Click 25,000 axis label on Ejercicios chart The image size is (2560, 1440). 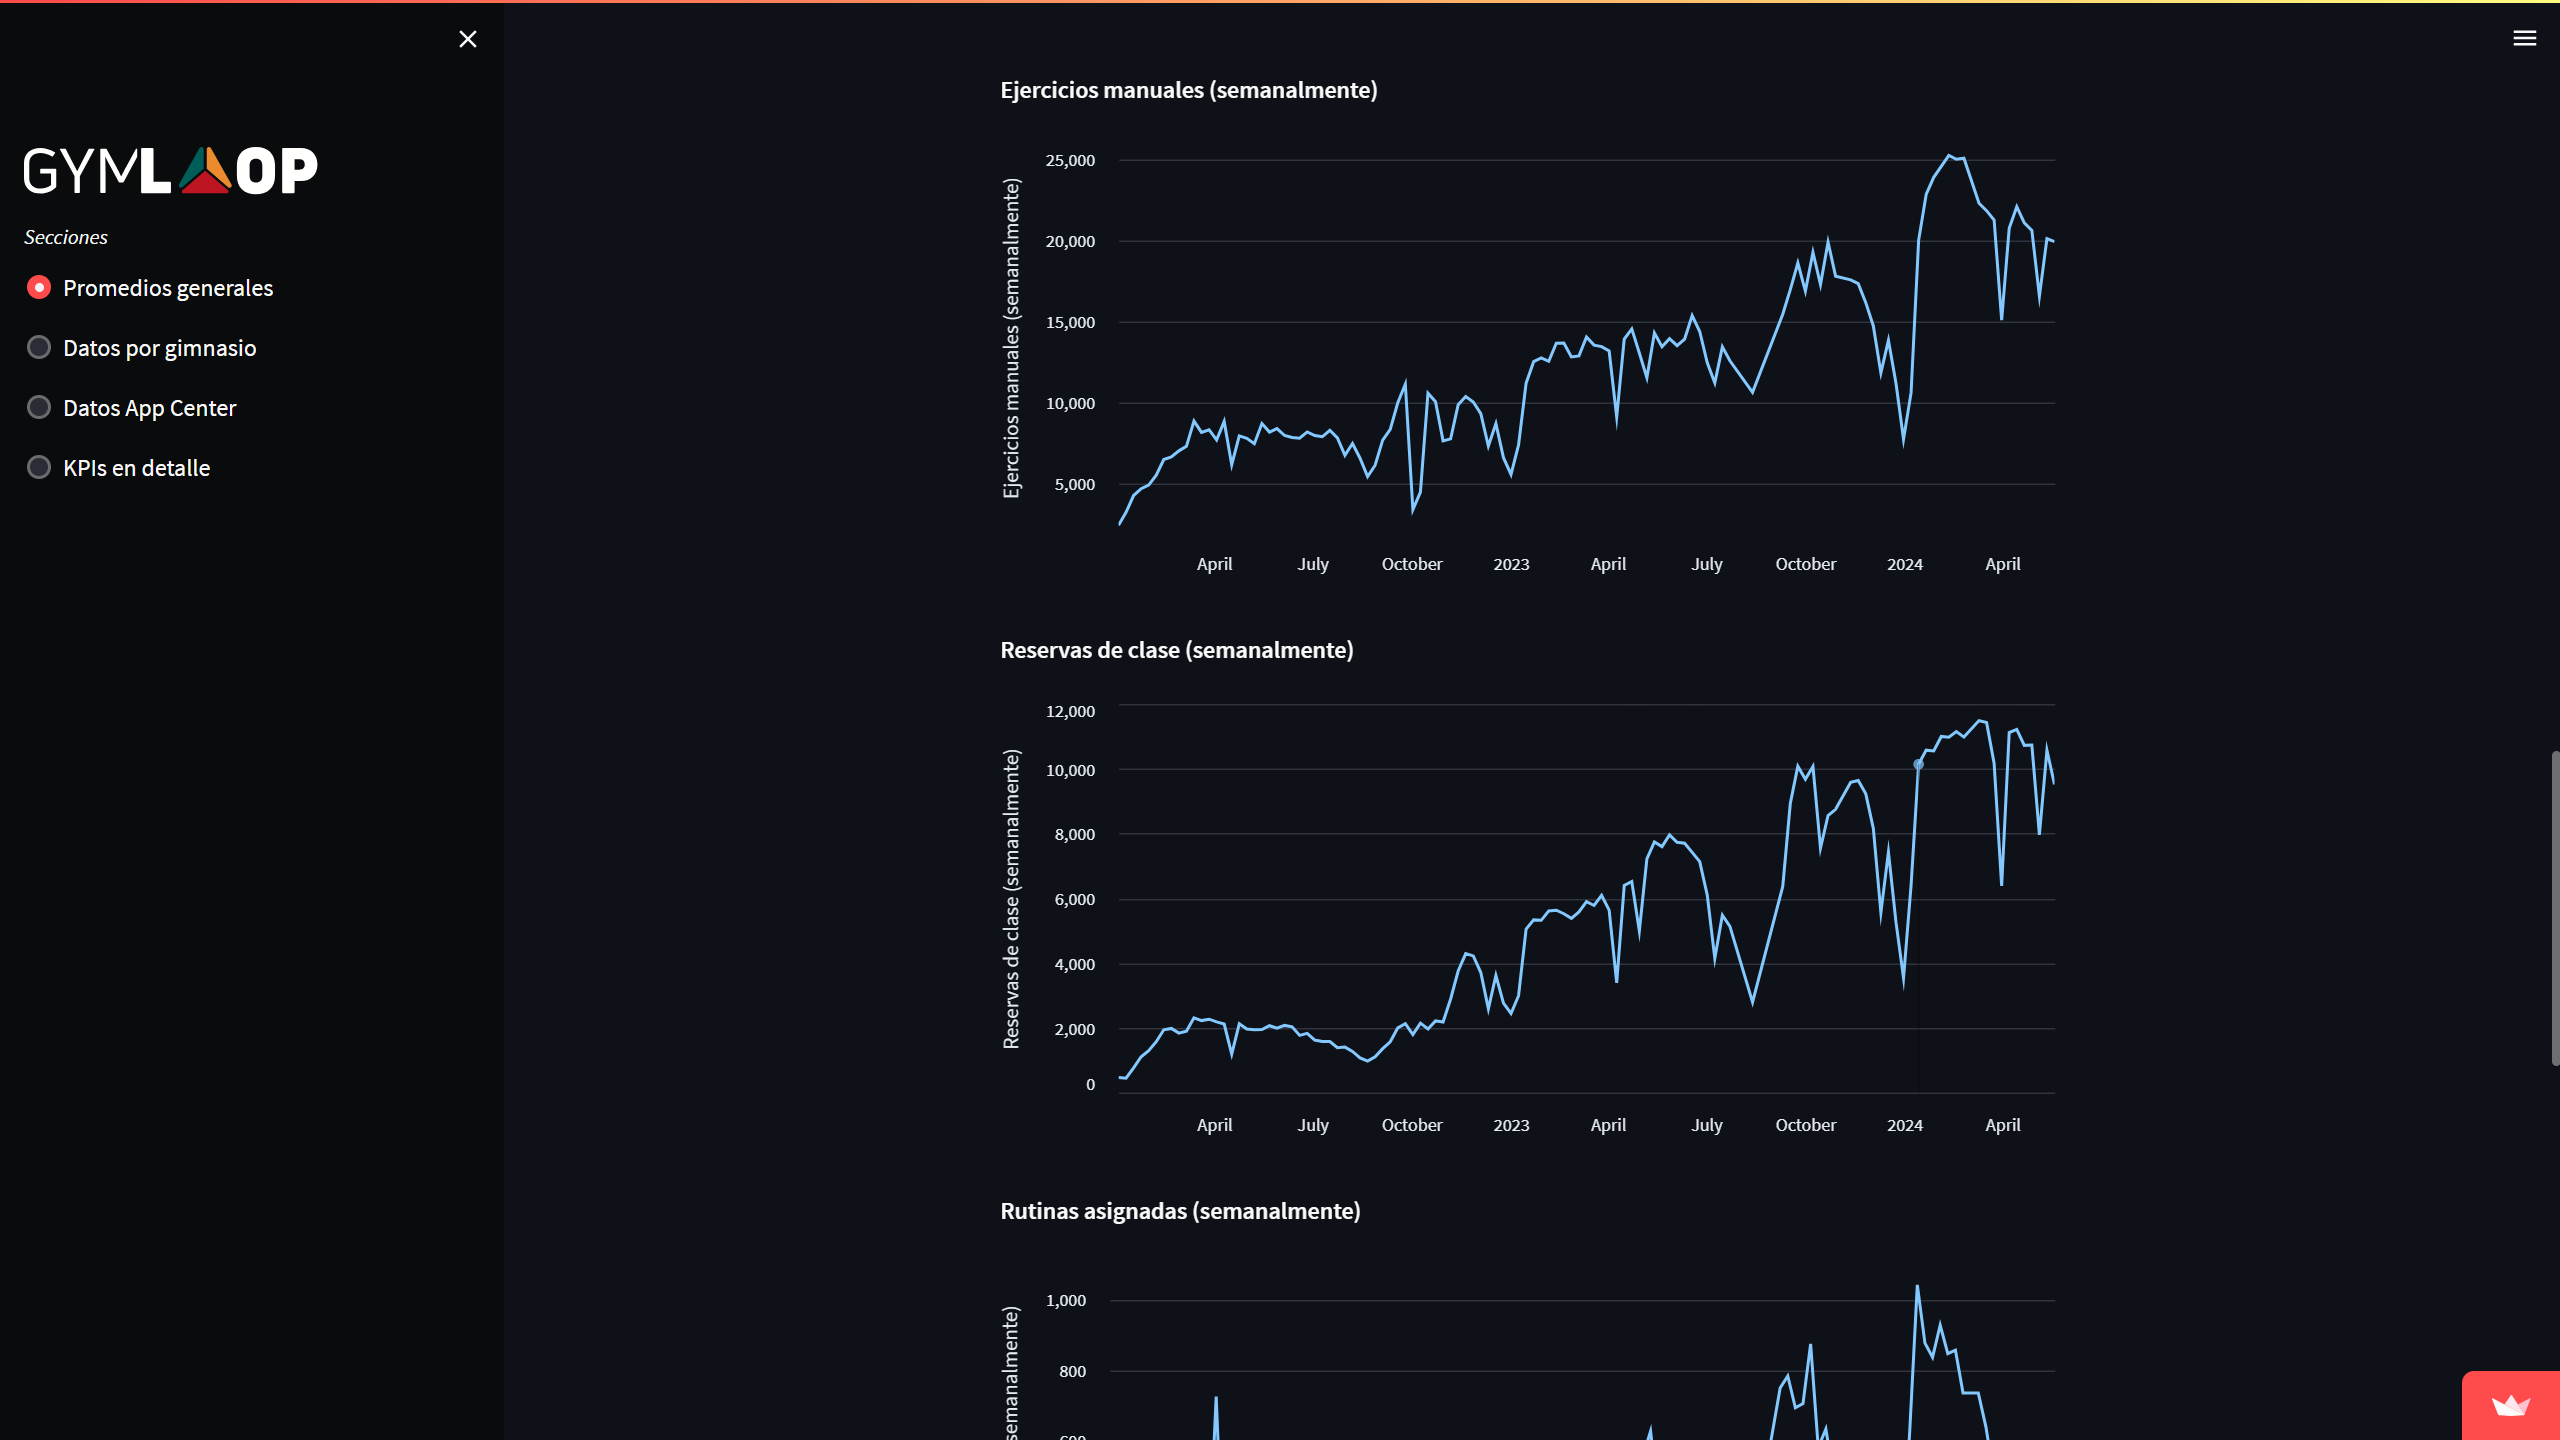(1070, 160)
